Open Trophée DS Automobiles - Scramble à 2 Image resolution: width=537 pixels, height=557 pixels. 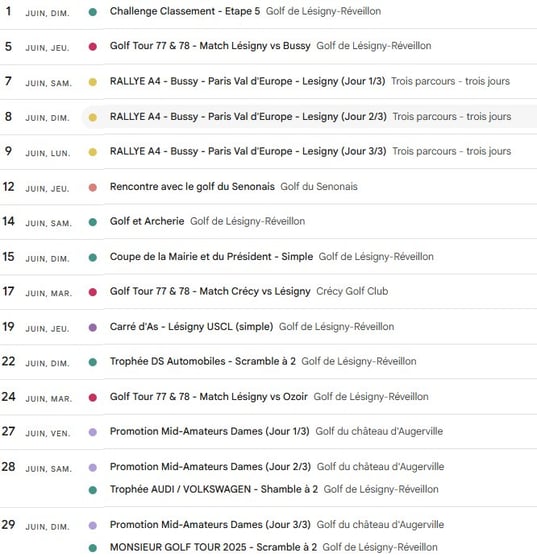tap(263, 361)
